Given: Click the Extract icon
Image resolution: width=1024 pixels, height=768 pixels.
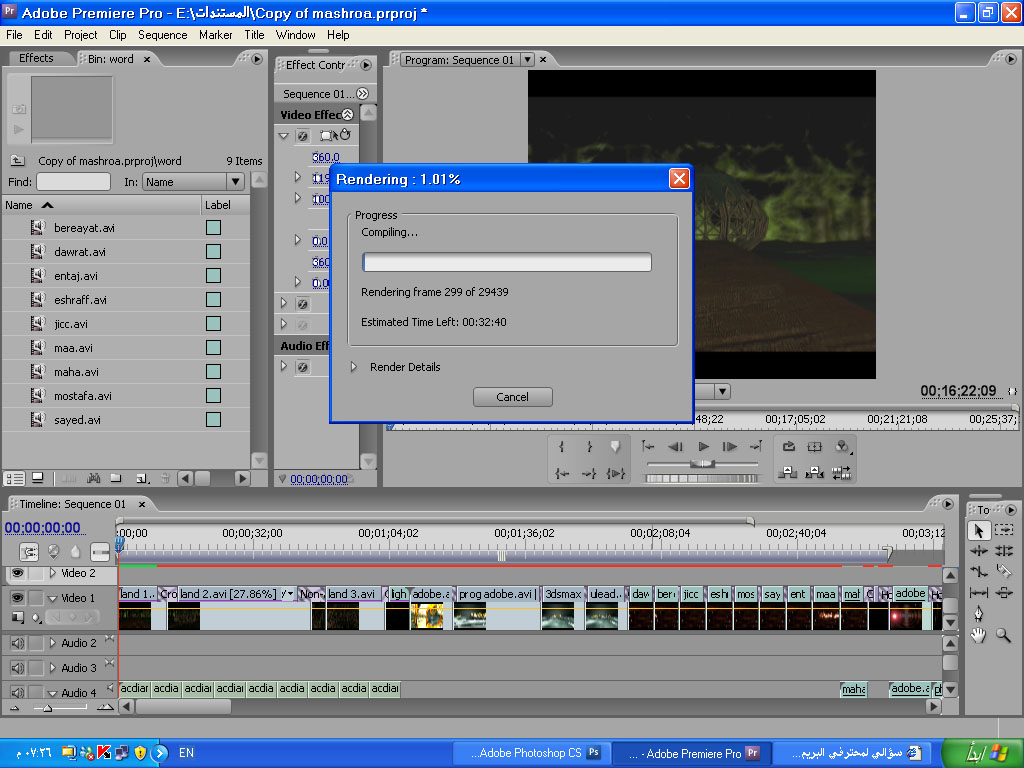Looking at the screenshot, I should tap(814, 473).
